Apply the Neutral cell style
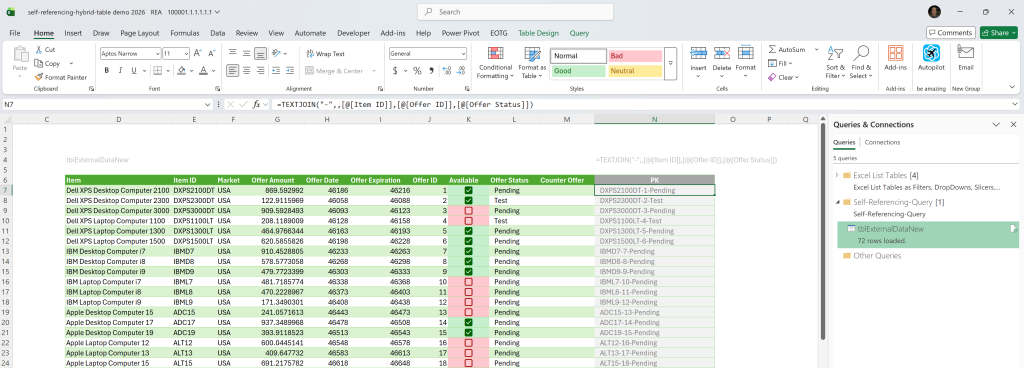This screenshot has height=368, width=1024. pos(635,71)
